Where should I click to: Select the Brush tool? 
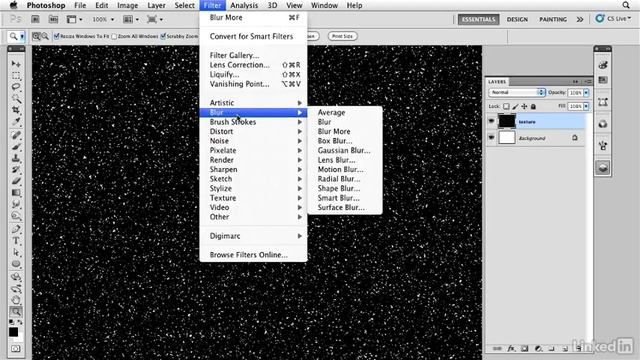[16, 147]
